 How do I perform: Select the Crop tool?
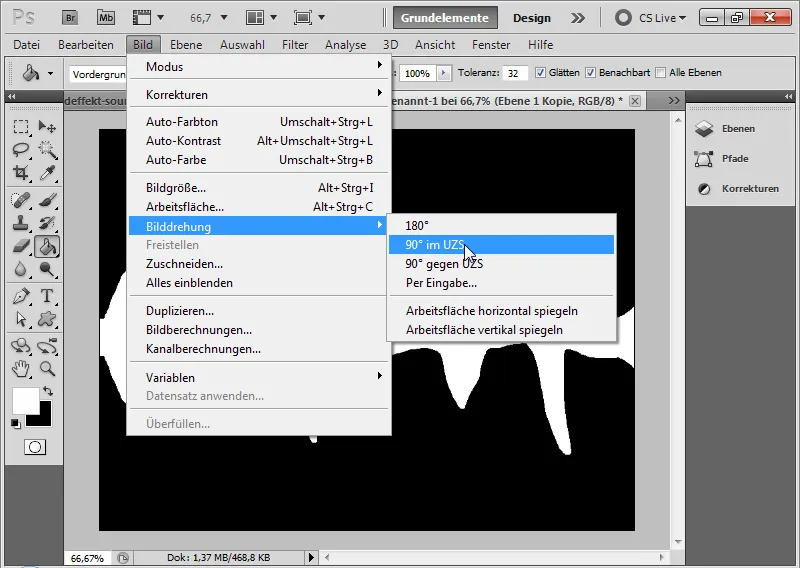click(21, 173)
